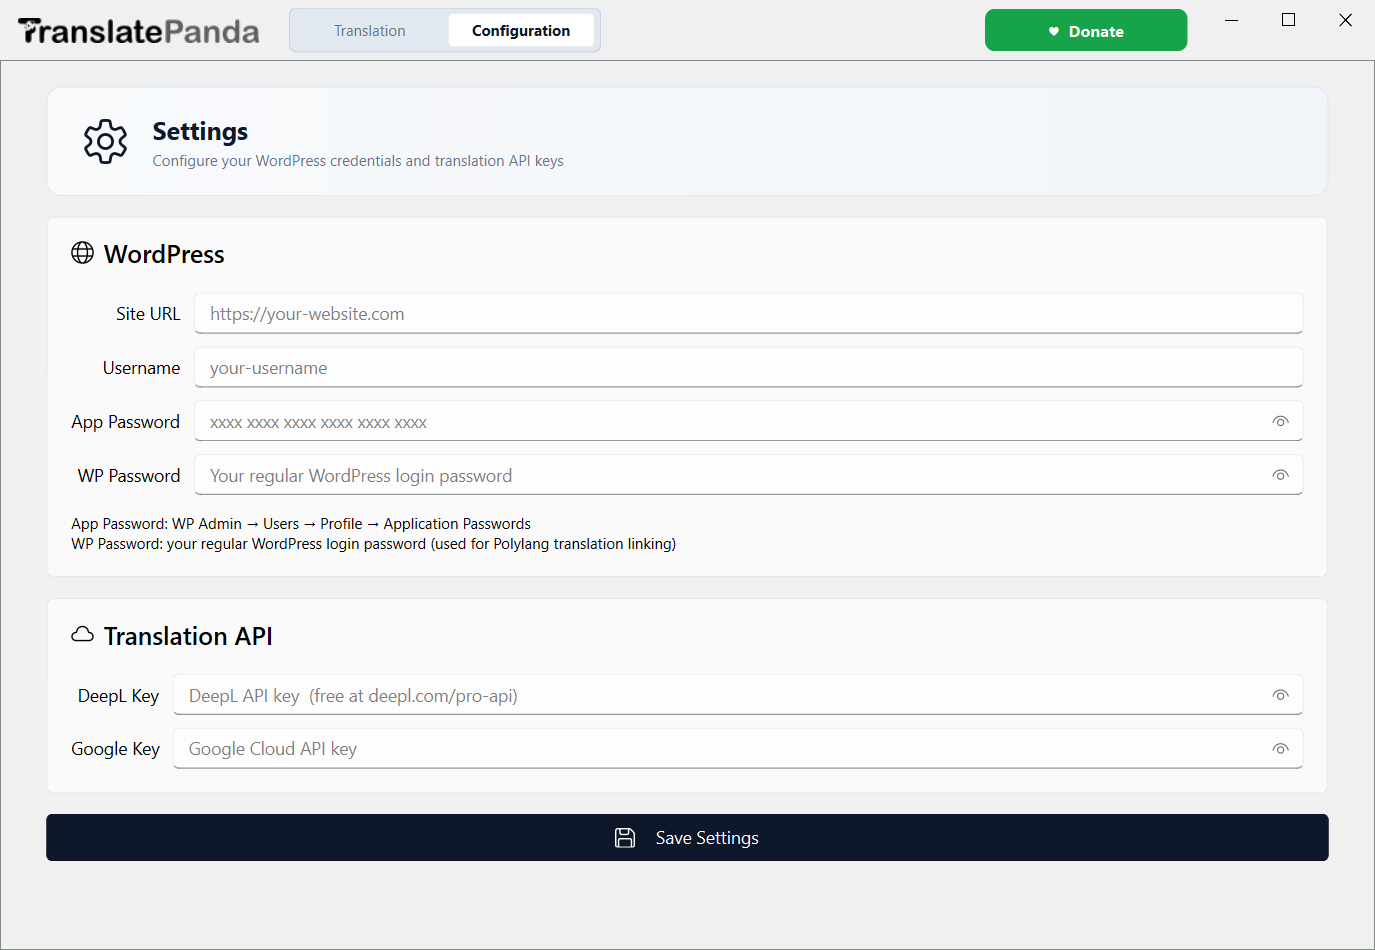Click the TranslatePanda logo
This screenshot has height=950, width=1375.
point(139,32)
